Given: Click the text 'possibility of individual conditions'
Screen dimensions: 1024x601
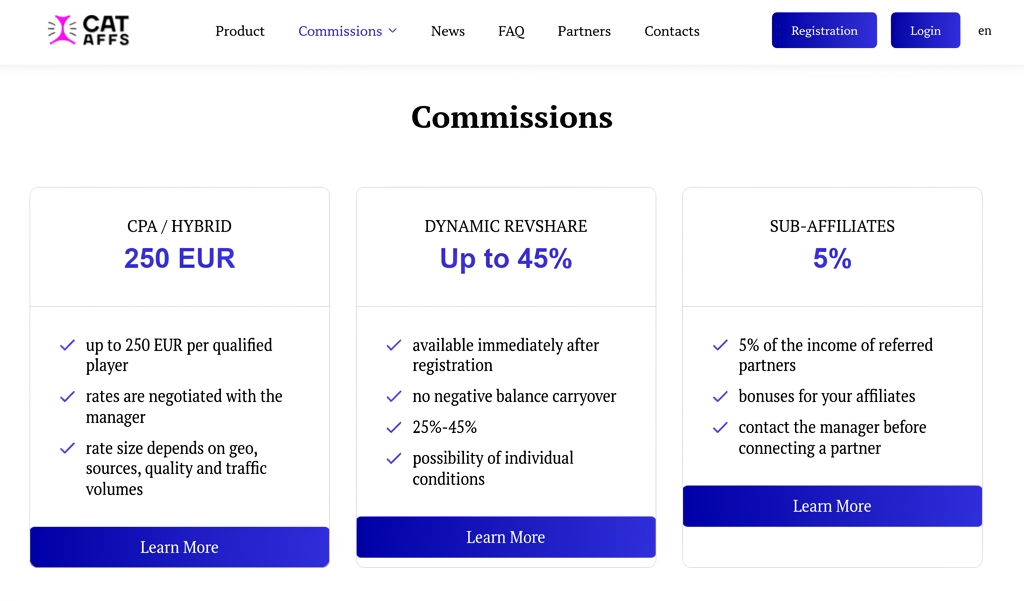Looking at the screenshot, I should pos(493,468).
